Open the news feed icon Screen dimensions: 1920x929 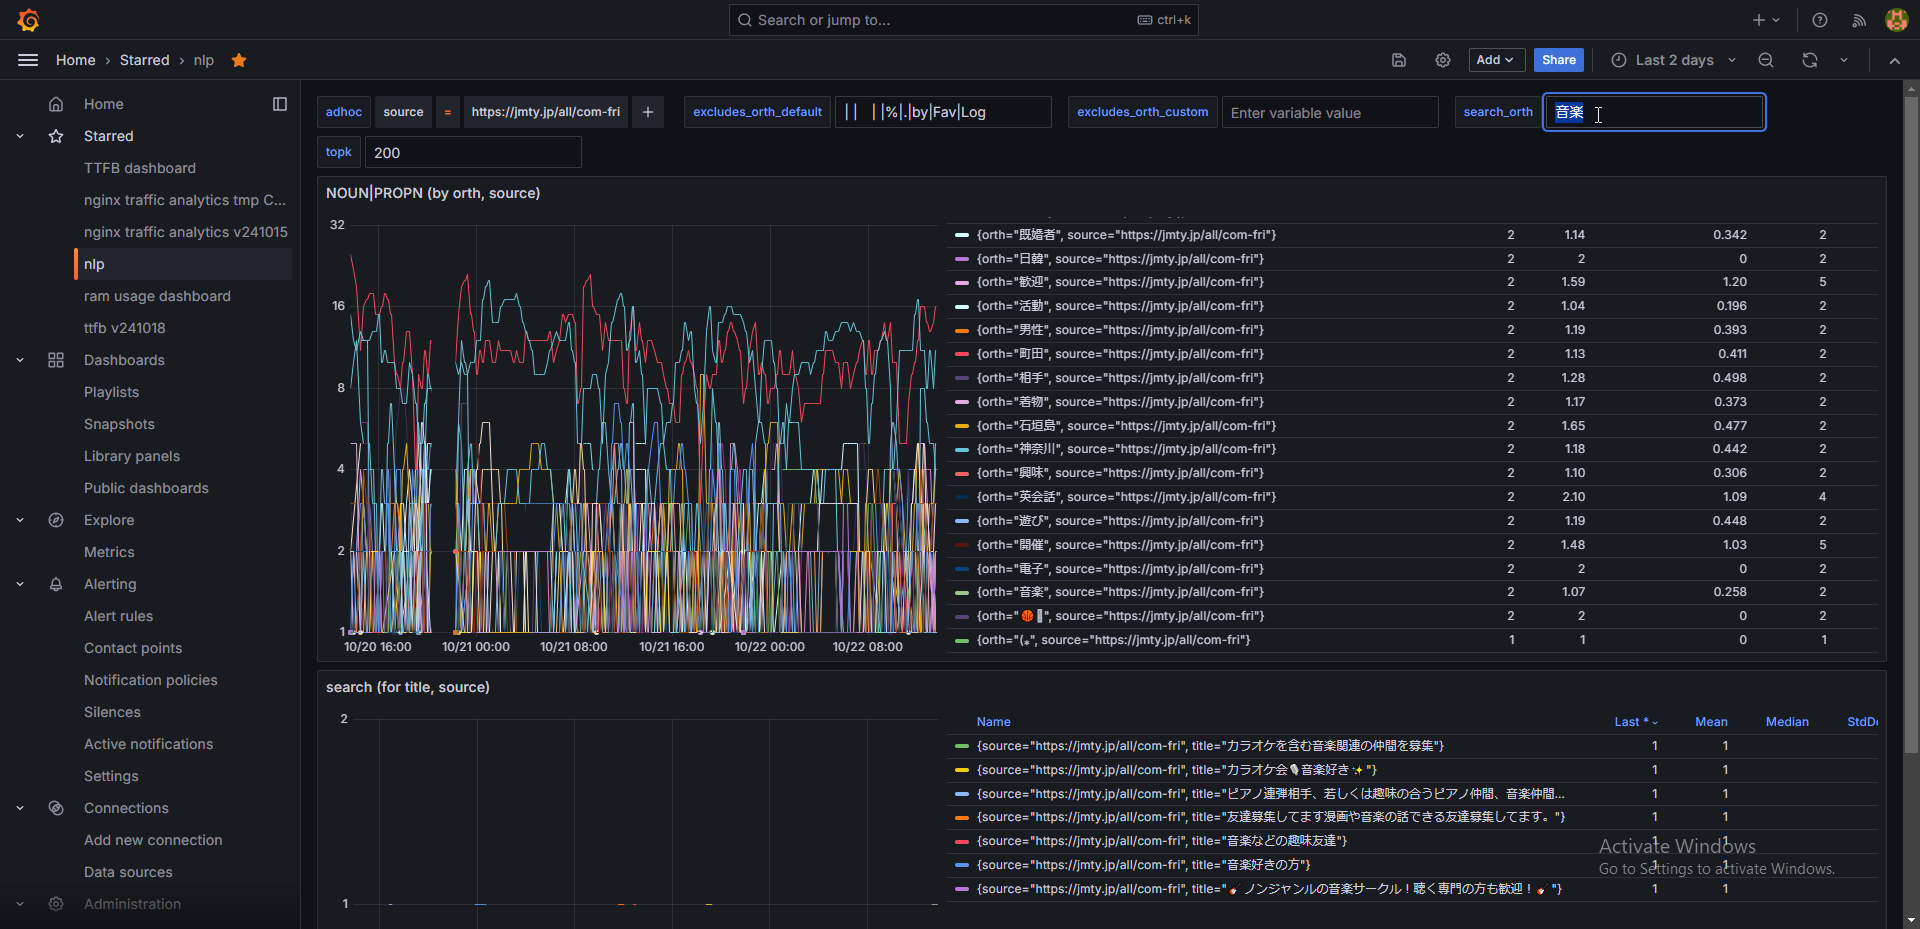tap(1859, 20)
